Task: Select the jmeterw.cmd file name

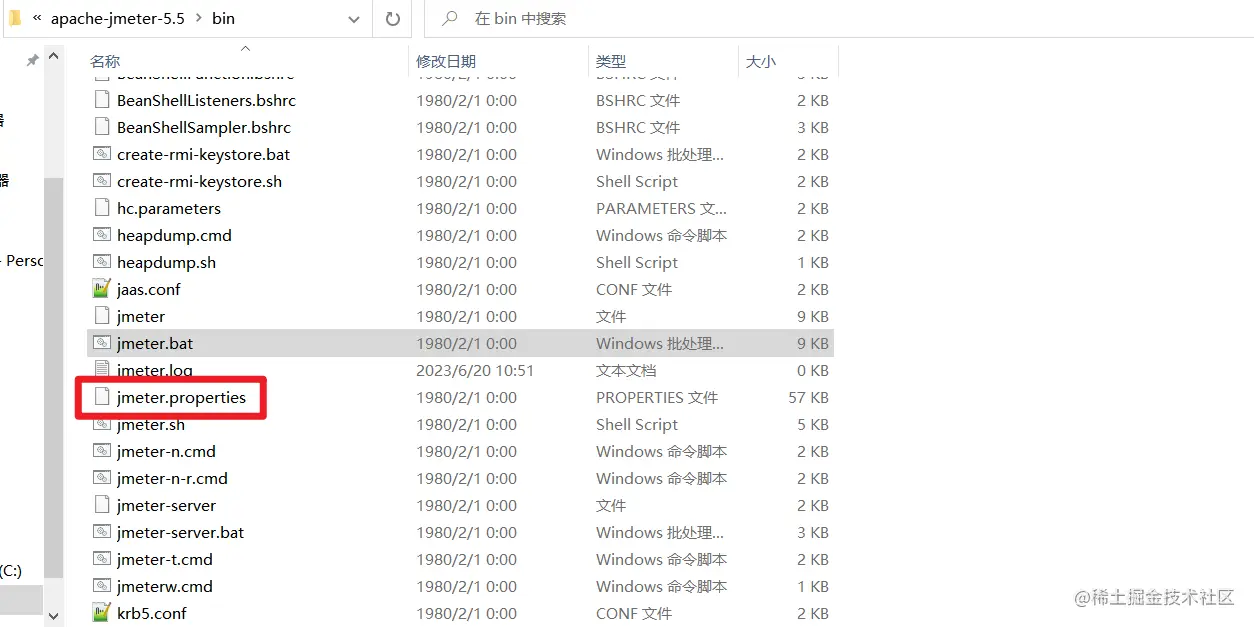Action: (x=165, y=586)
